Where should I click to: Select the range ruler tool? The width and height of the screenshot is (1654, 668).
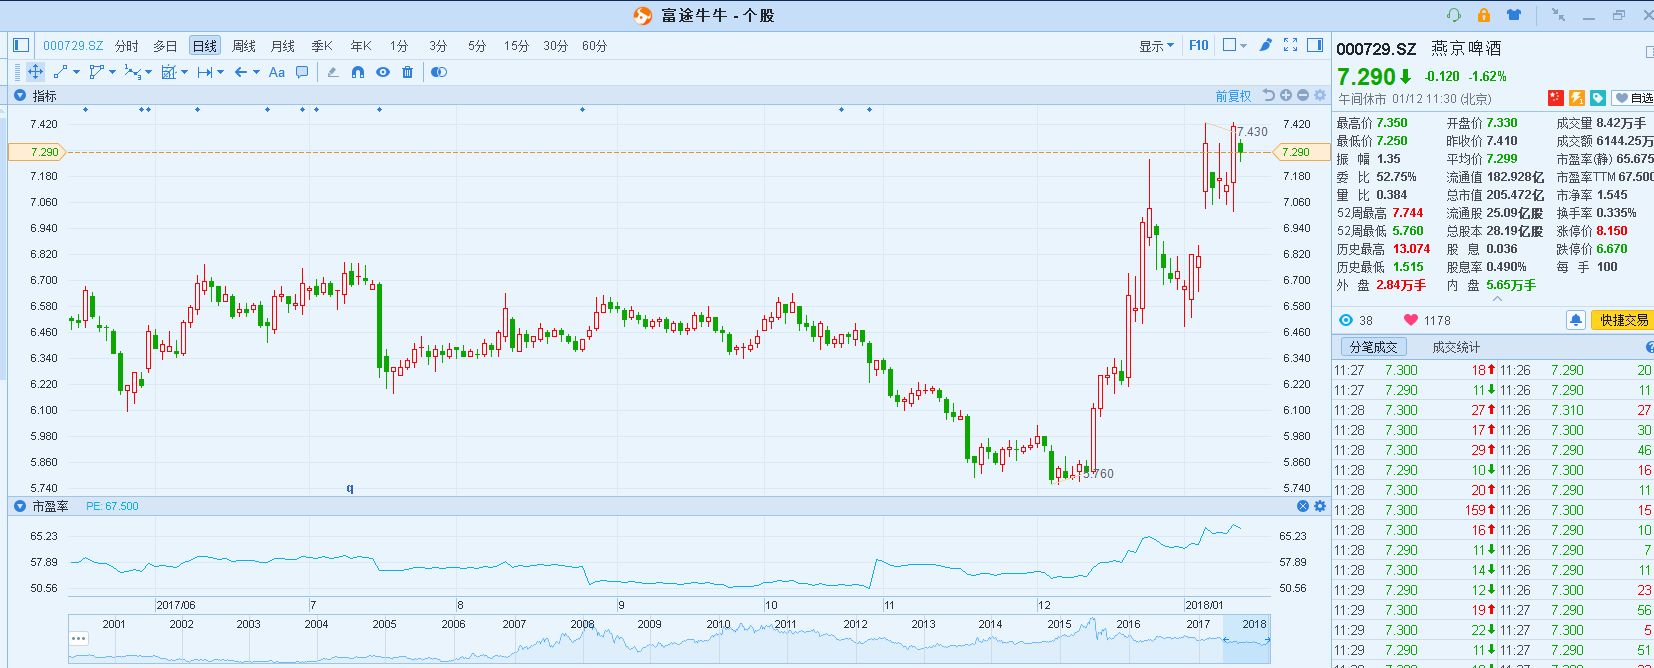[x=204, y=72]
